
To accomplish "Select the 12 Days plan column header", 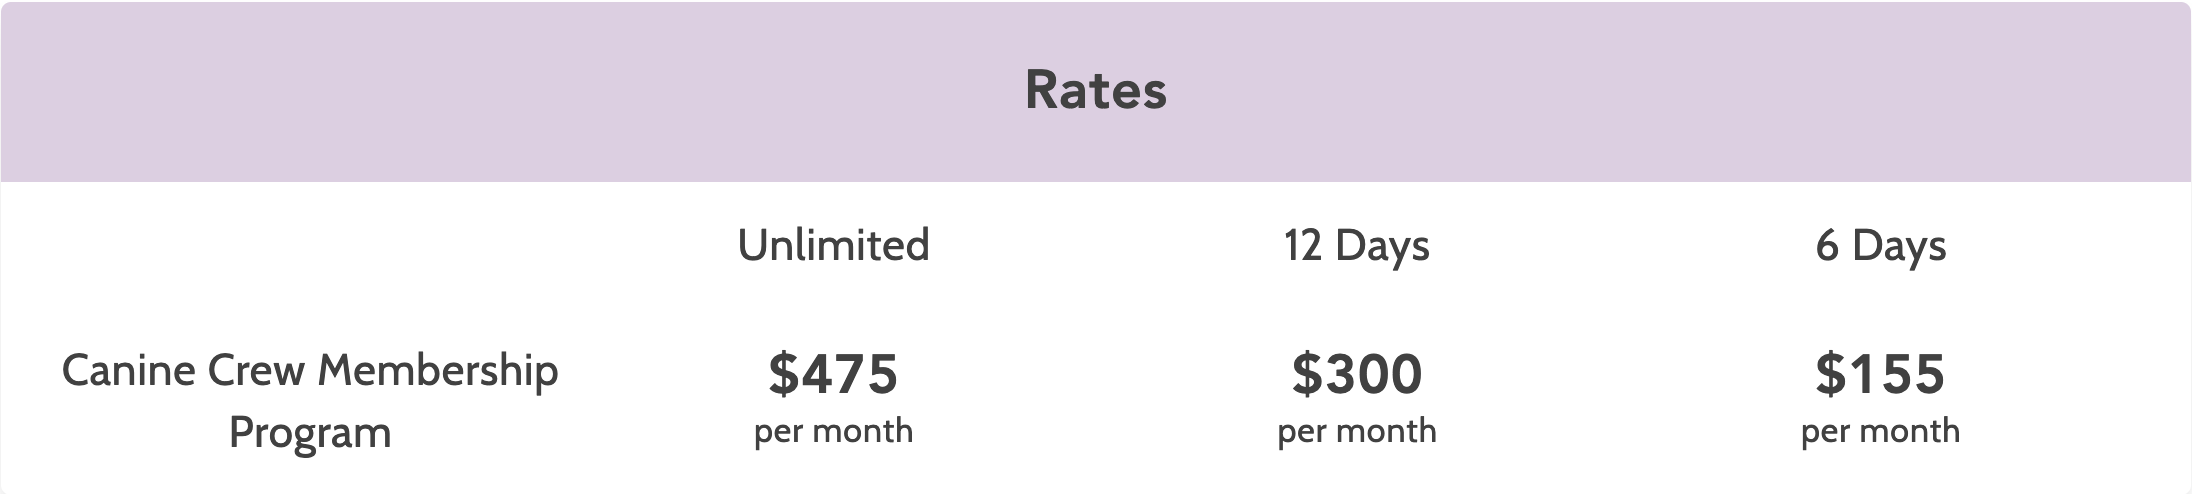I will [1356, 245].
